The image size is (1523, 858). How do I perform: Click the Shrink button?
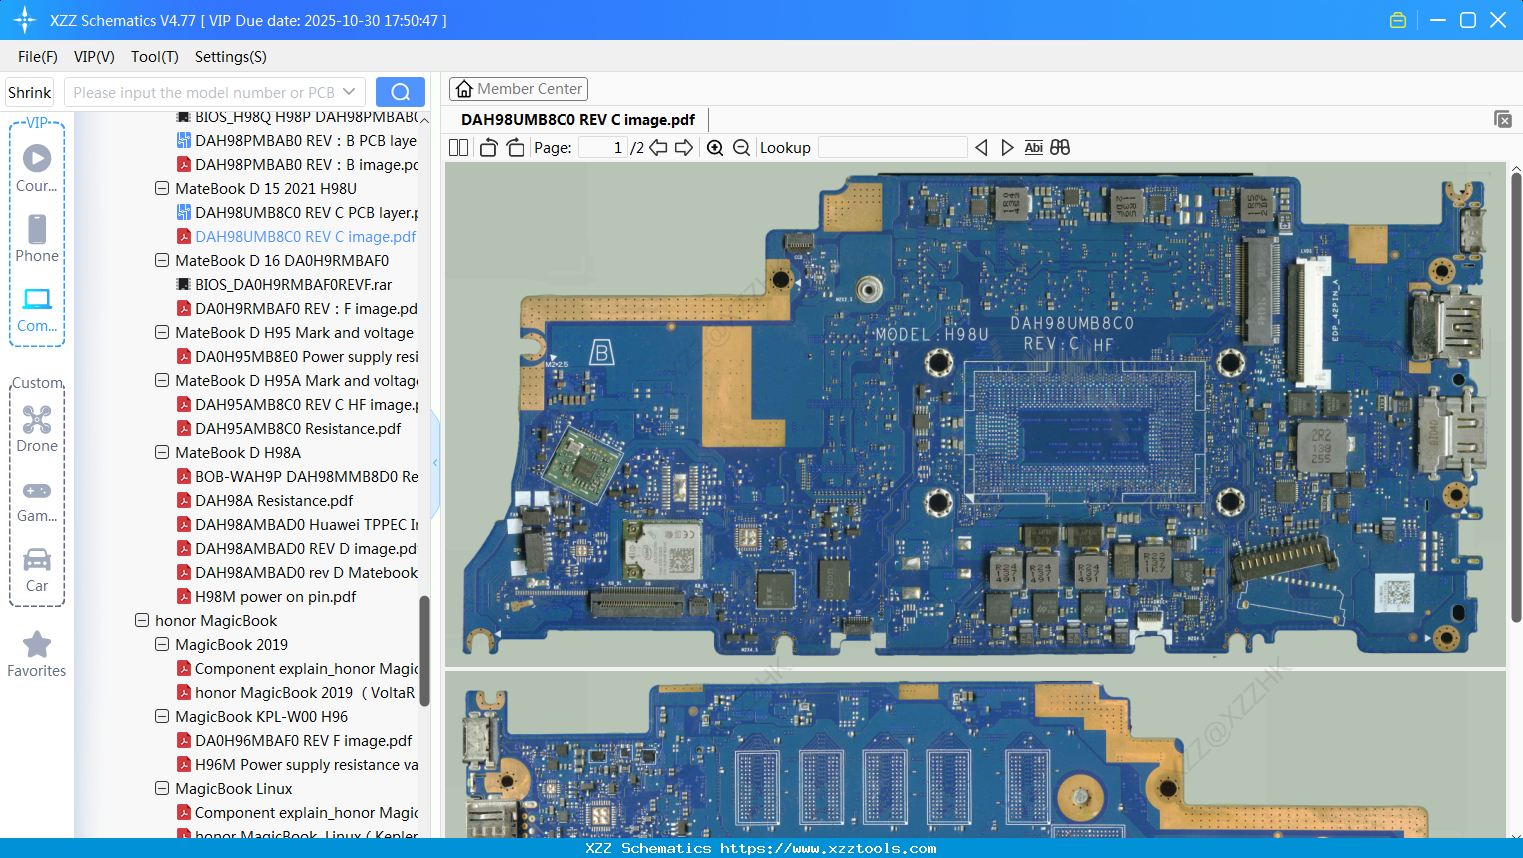(30, 92)
